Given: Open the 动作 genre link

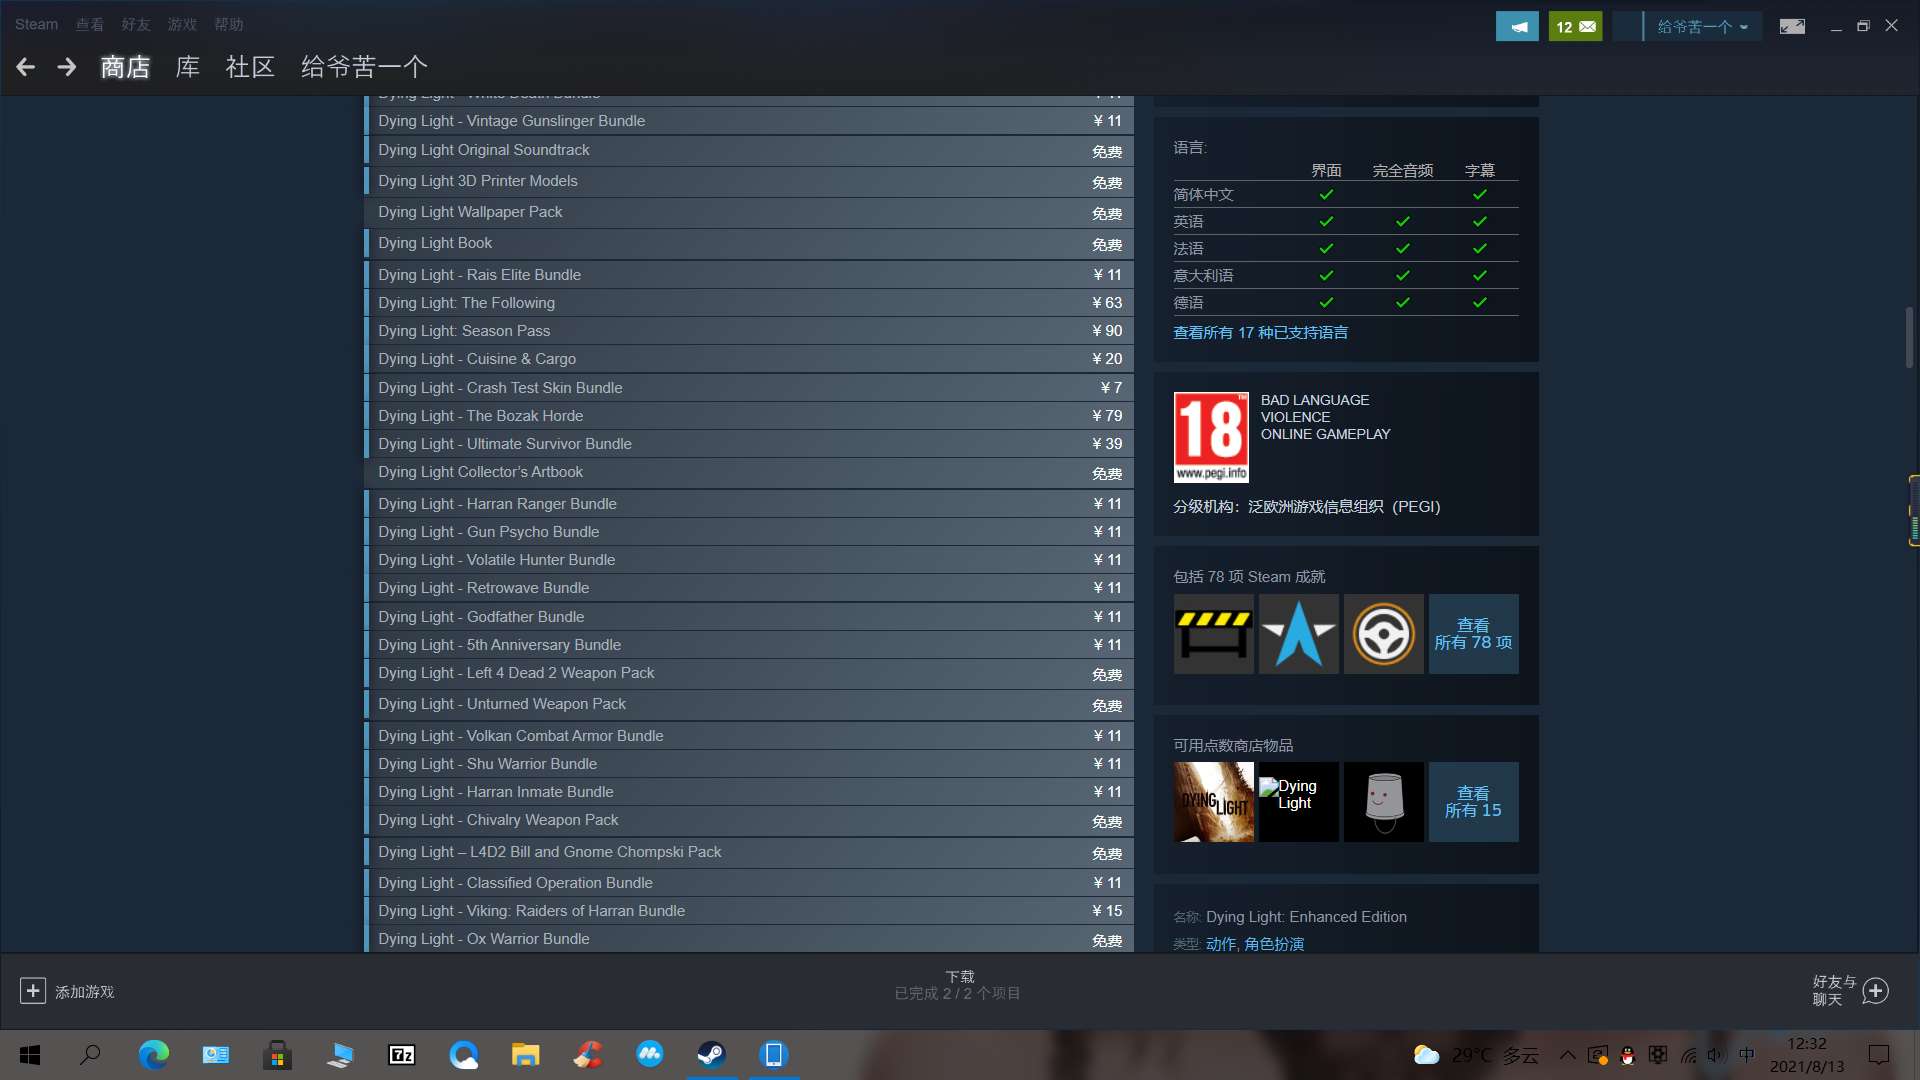Looking at the screenshot, I should point(1221,944).
